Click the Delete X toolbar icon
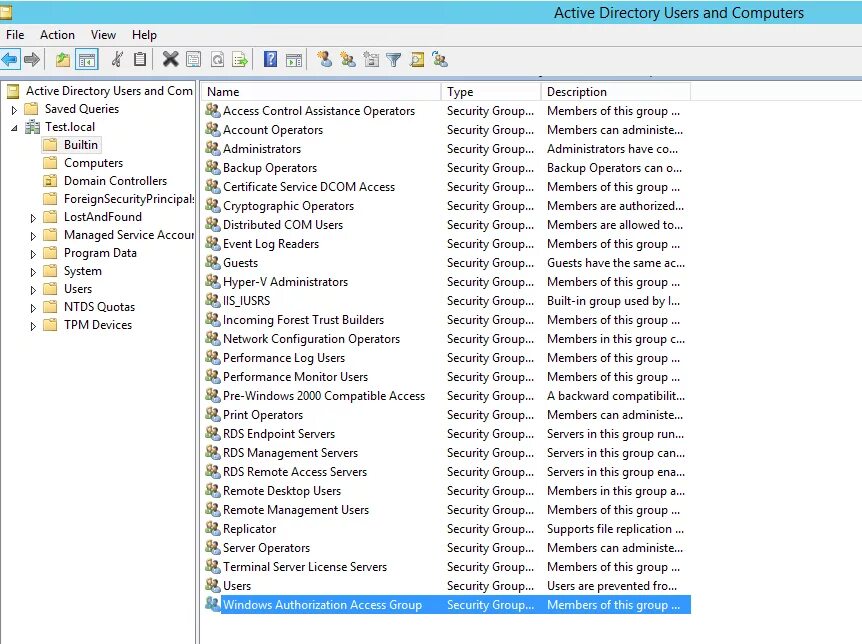 [x=170, y=59]
